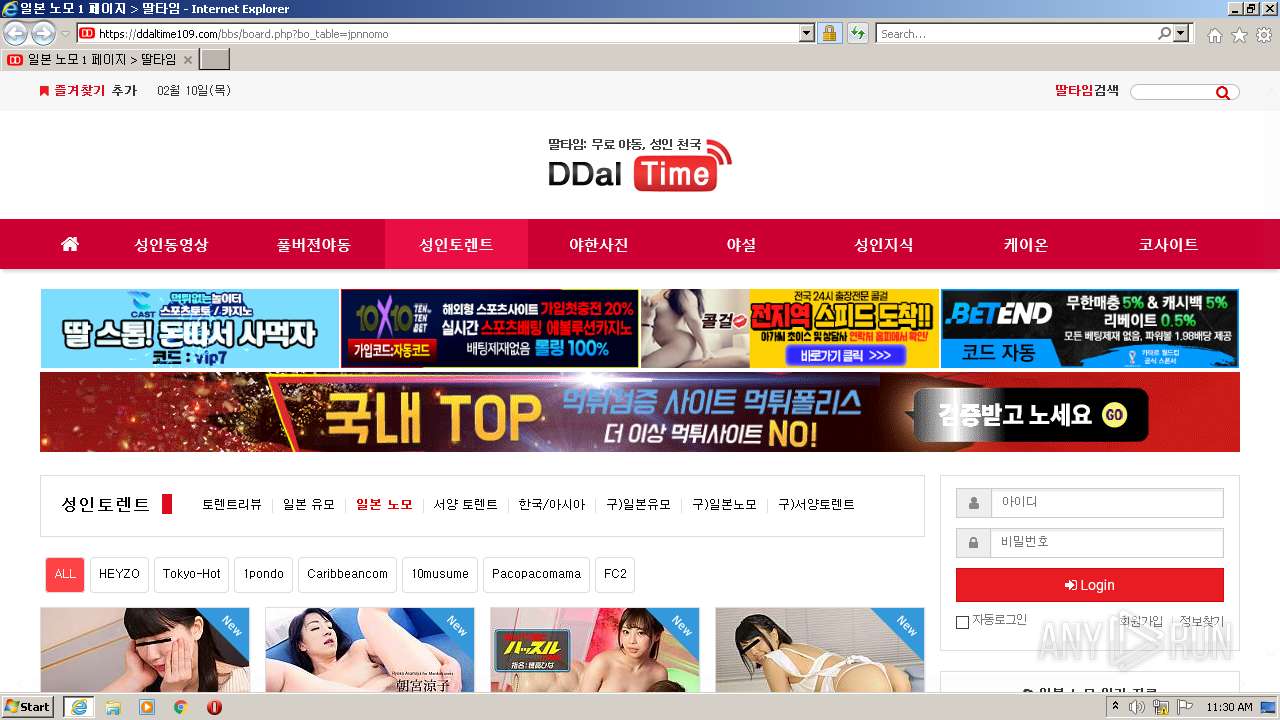Close the 일본 노모 1 페이지 tab
The width and height of the screenshot is (1280, 720).
click(187, 59)
